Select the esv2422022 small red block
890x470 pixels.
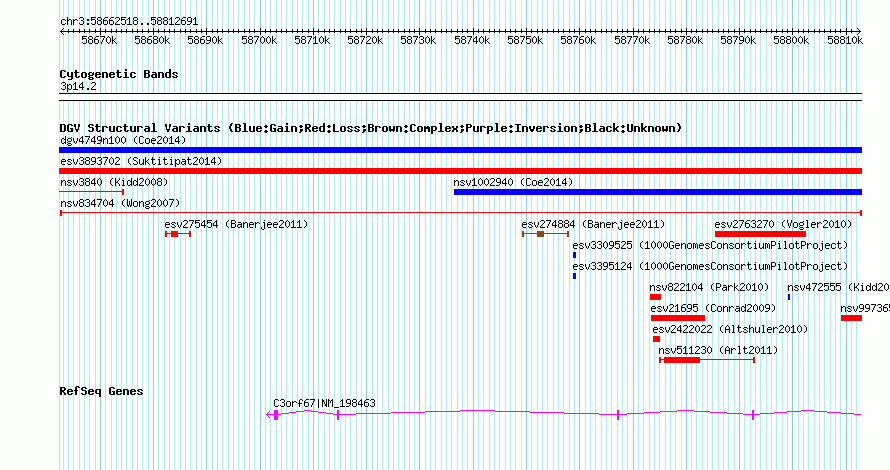(656, 339)
